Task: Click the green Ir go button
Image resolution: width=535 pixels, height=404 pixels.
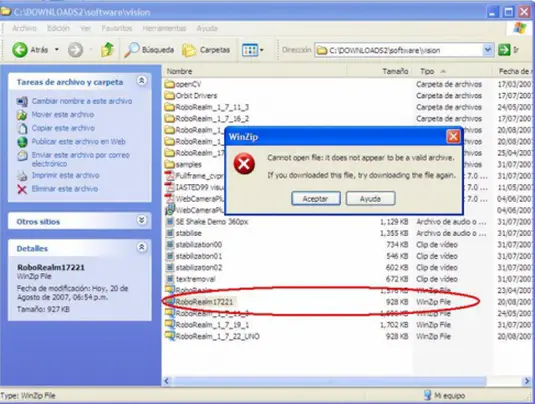Action: [x=504, y=50]
